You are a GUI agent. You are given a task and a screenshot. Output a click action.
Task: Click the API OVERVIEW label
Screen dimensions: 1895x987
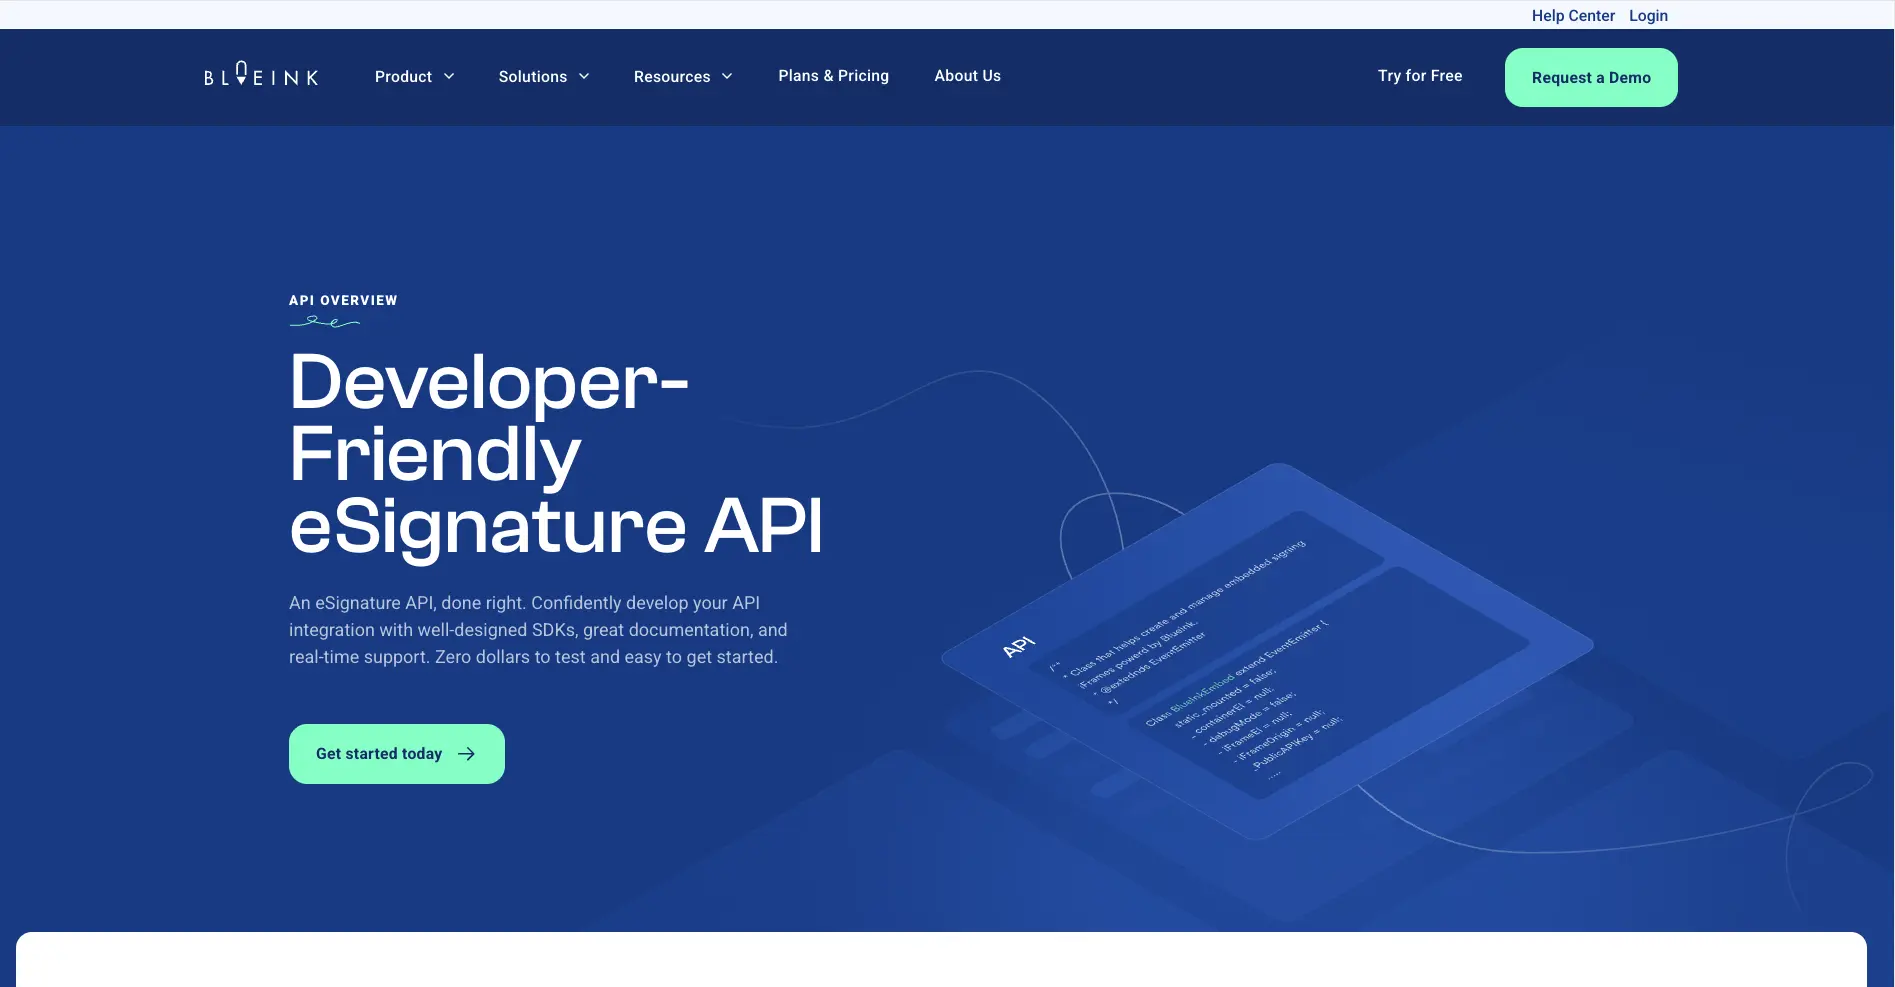click(343, 300)
